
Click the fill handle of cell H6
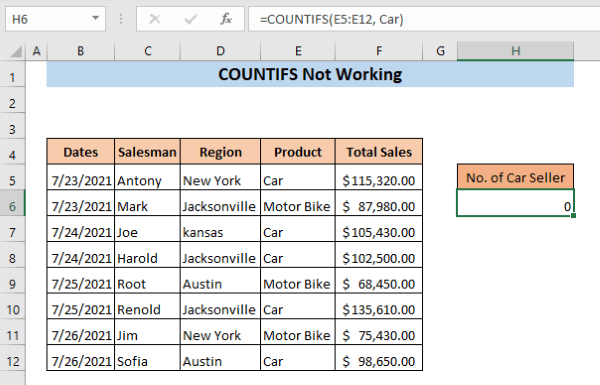[573, 216]
